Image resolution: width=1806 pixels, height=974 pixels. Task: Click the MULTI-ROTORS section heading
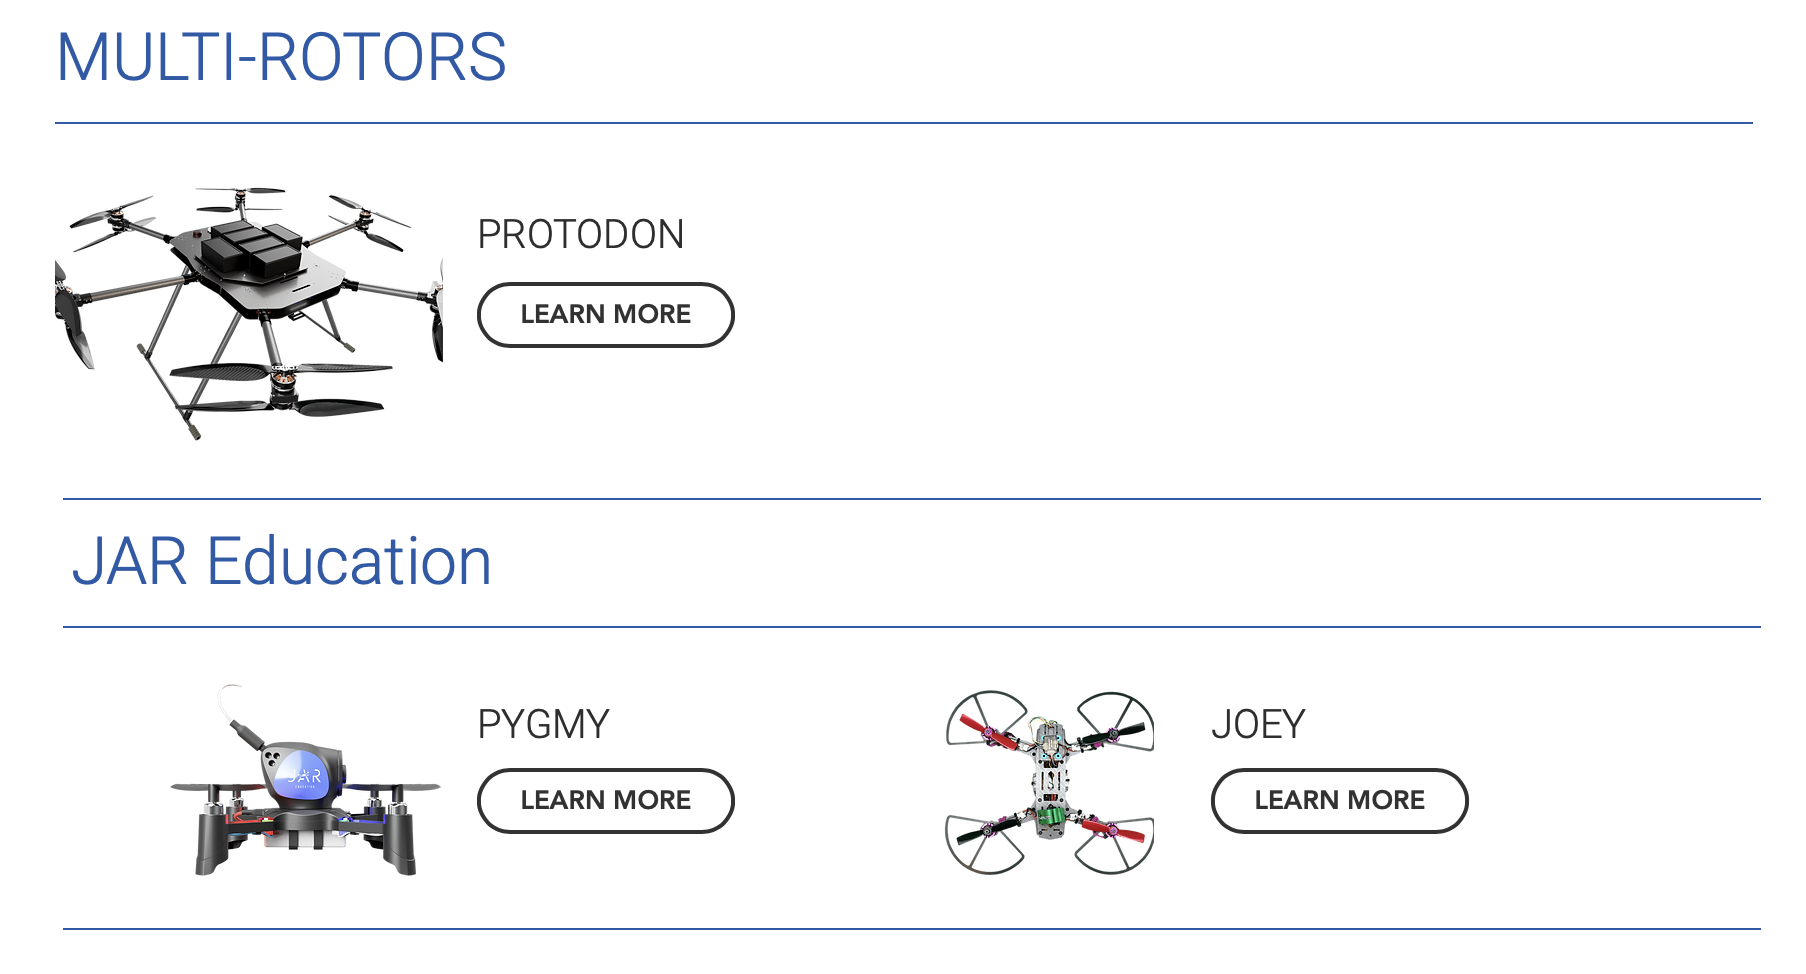[x=281, y=58]
